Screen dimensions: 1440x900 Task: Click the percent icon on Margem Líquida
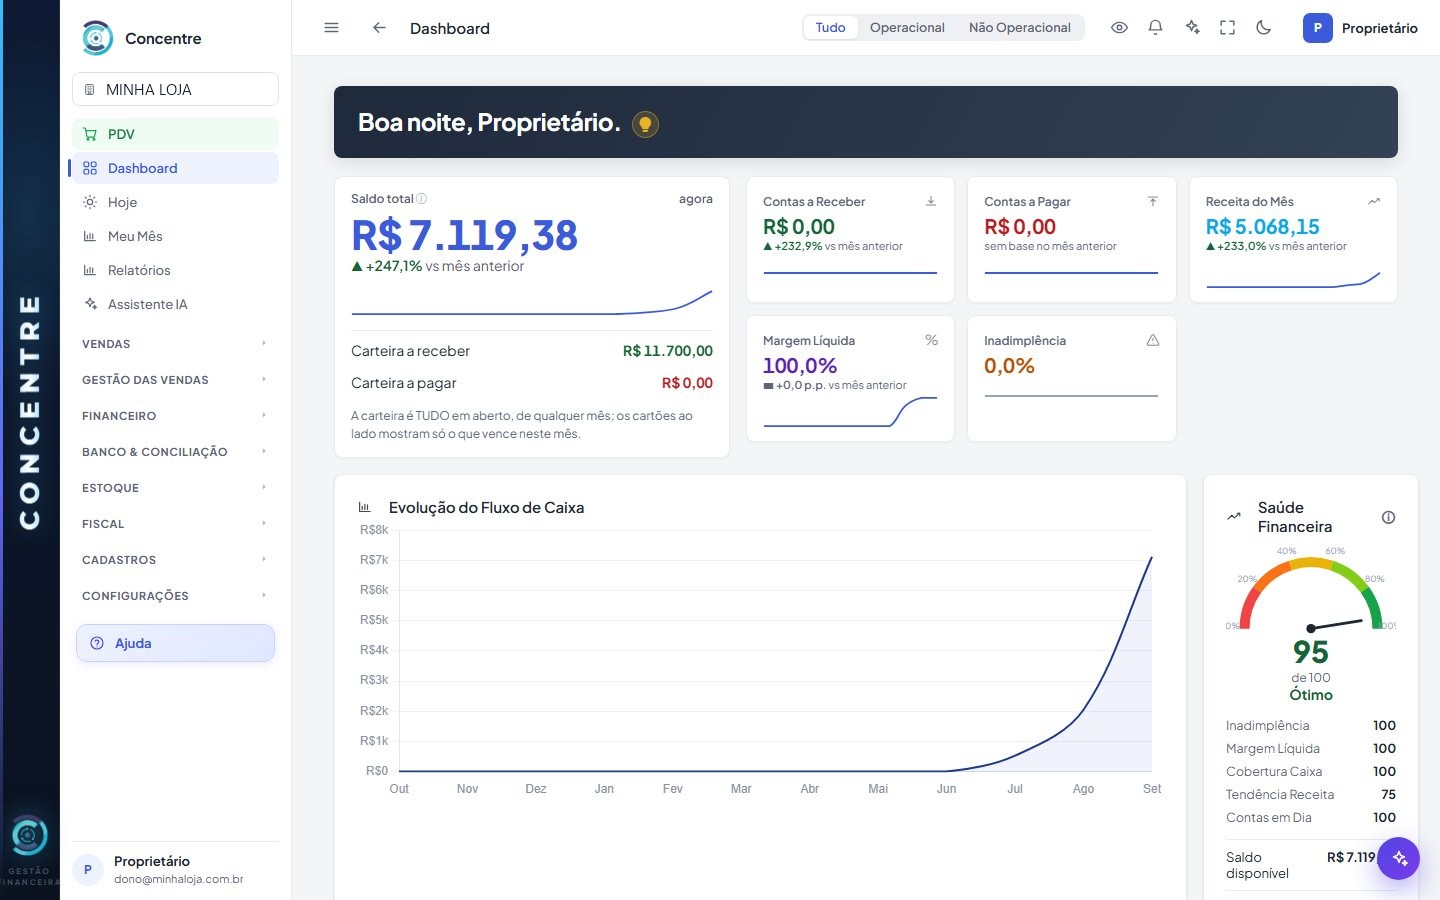931,340
